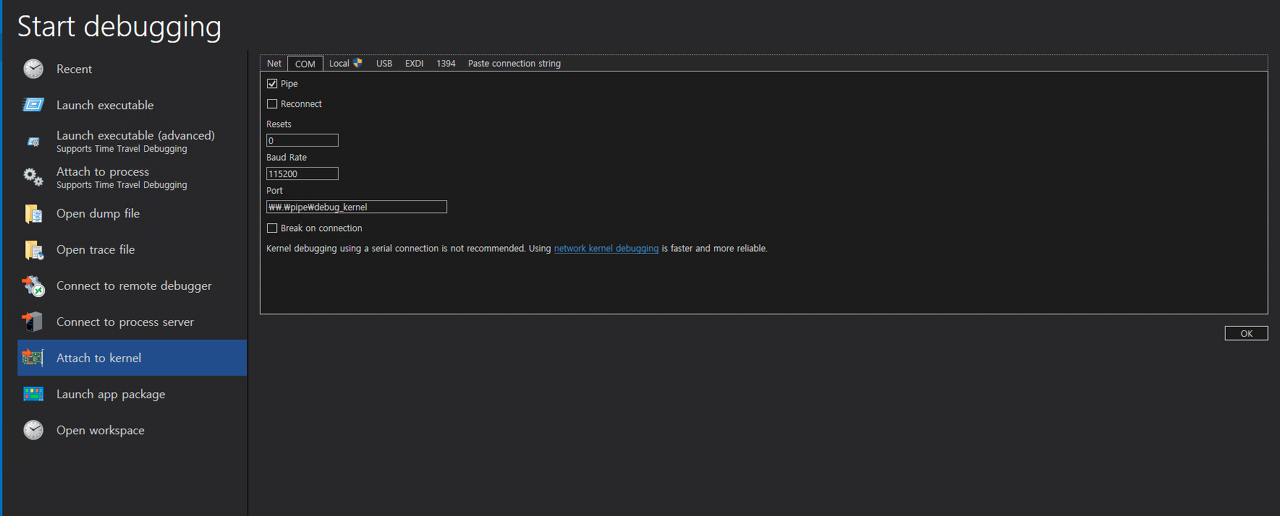The image size is (1280, 516).
Task: Click the Open trace file icon
Action: [x=34, y=250]
